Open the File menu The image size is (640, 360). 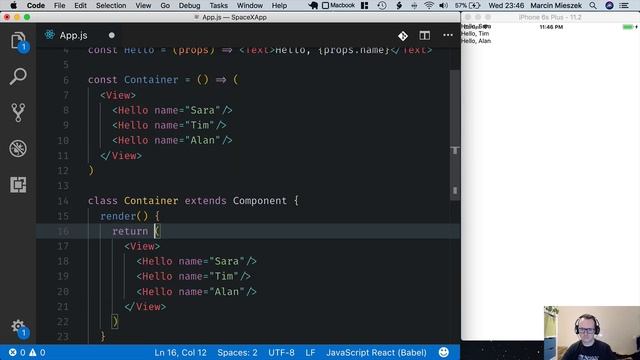(60, 6)
